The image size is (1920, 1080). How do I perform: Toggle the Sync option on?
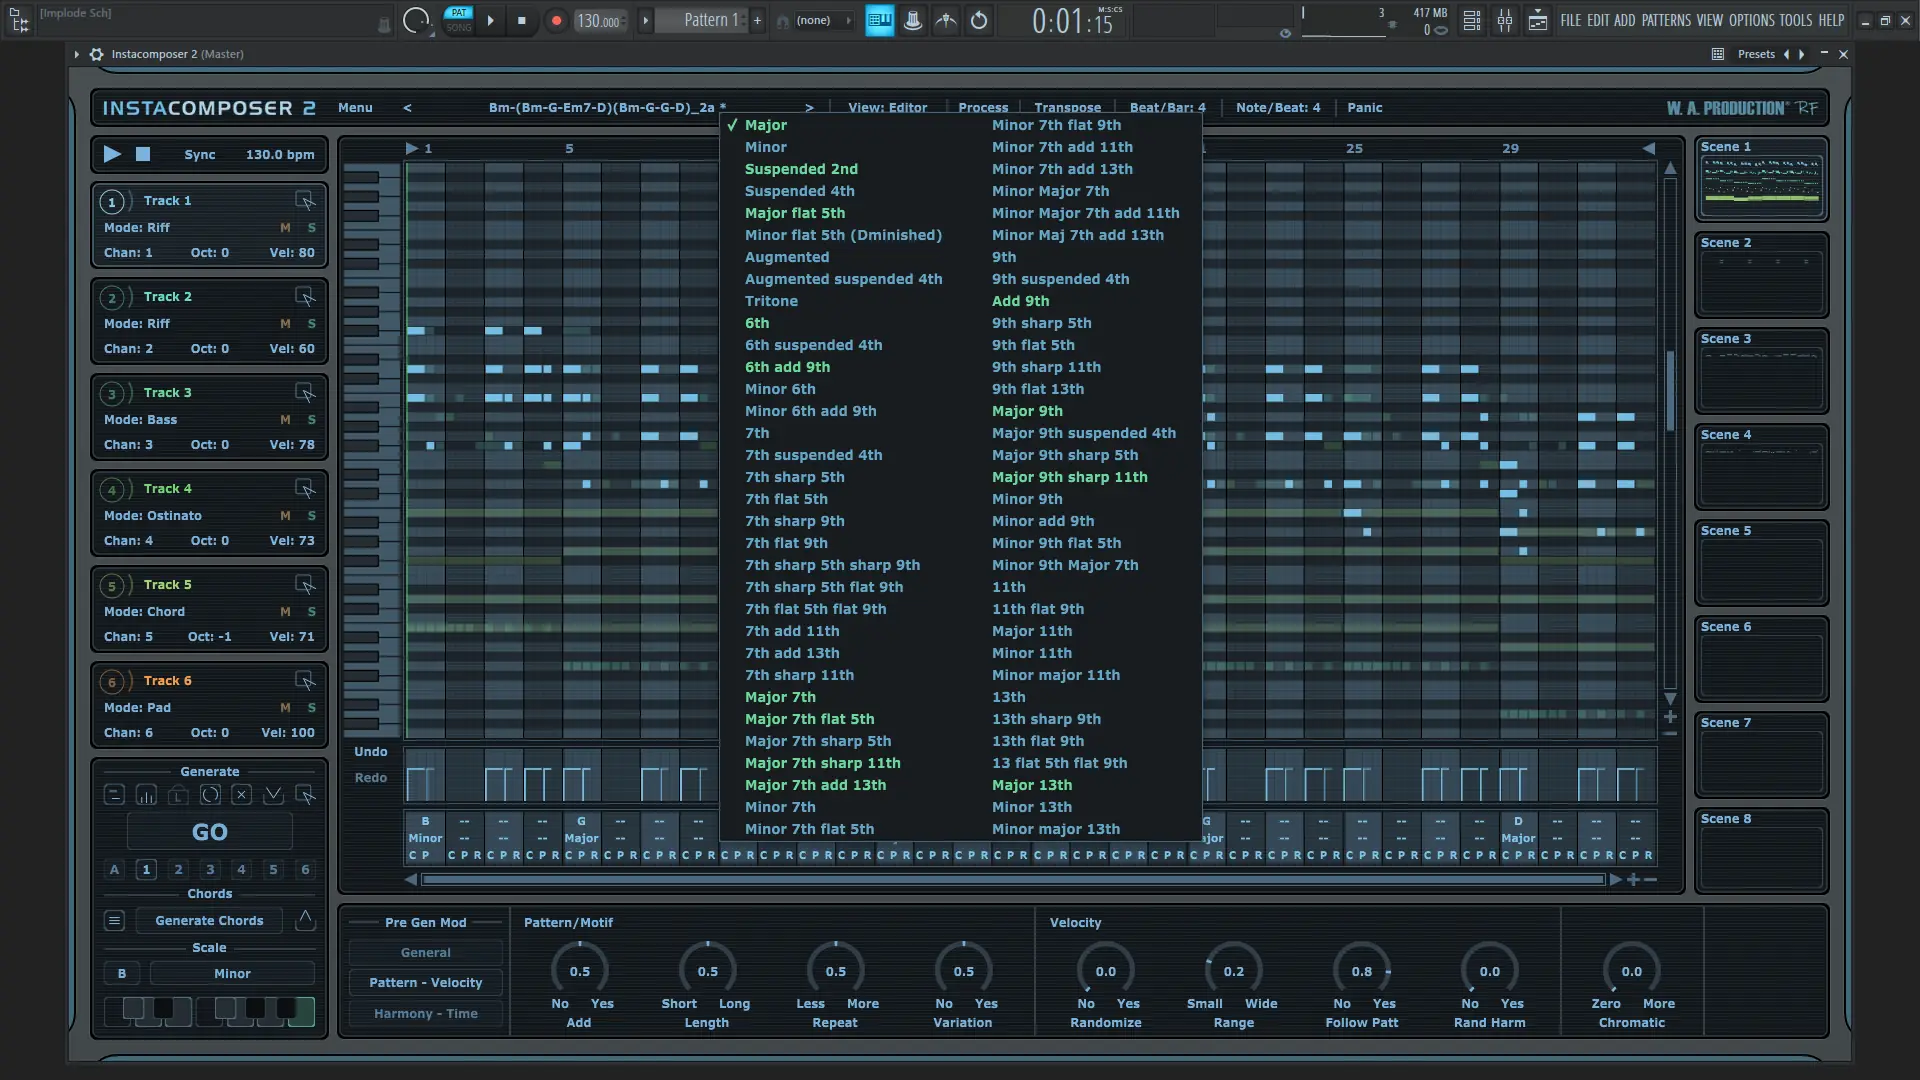200,155
